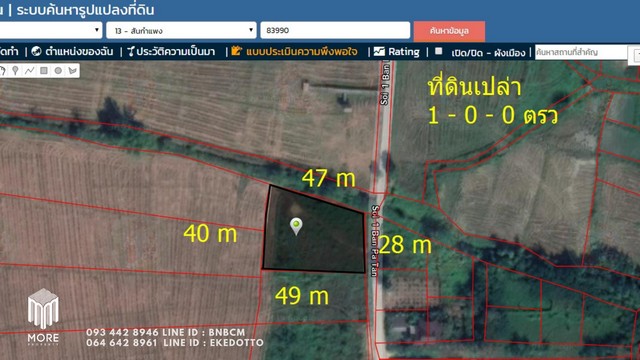This screenshot has height=360, width=640.
Task: Click the globe icon for ตำแหน่งของฉัน
Action: coord(36,51)
